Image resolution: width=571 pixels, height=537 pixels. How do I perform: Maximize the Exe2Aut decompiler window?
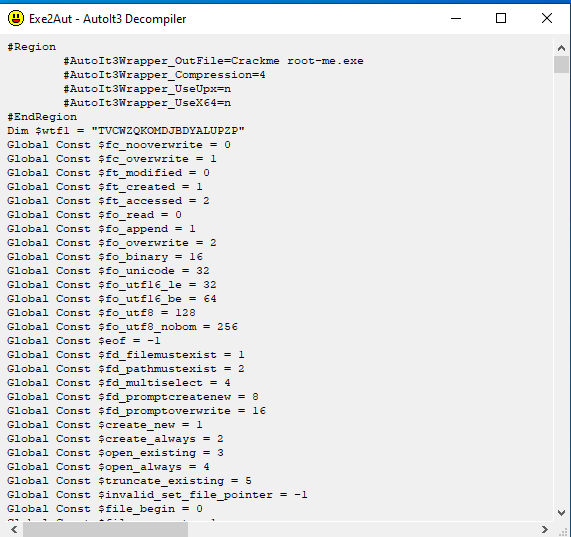coord(501,18)
